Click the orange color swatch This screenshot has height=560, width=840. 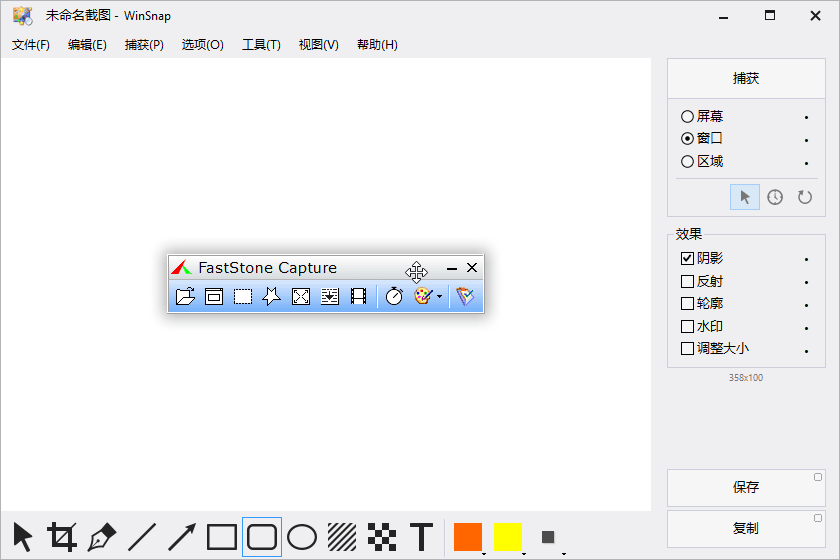point(467,537)
